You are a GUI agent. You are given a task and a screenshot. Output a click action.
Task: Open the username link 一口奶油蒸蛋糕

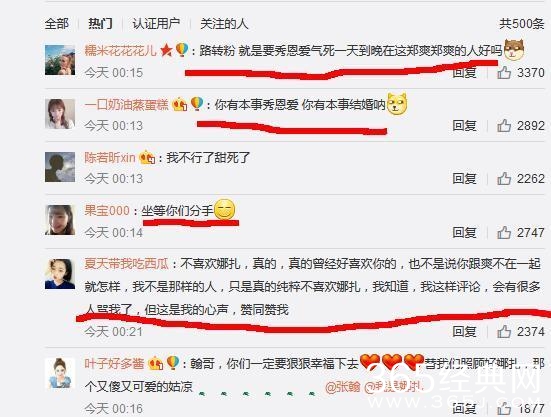(x=127, y=104)
